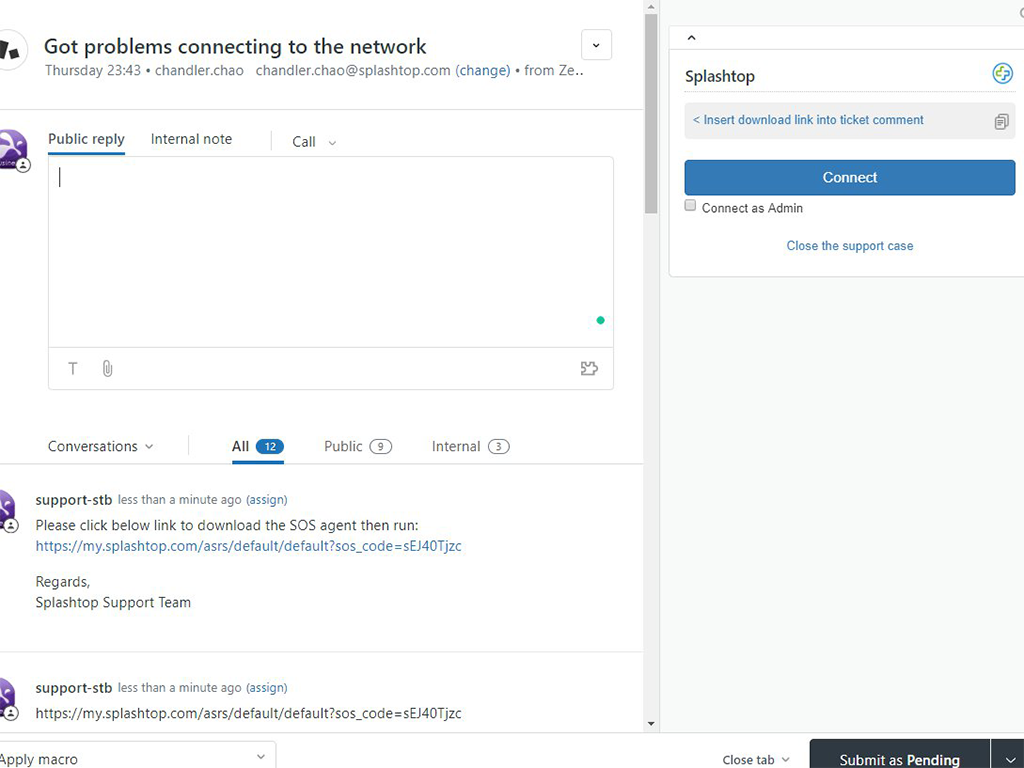Collapse the Splashtop app panel

(691, 38)
